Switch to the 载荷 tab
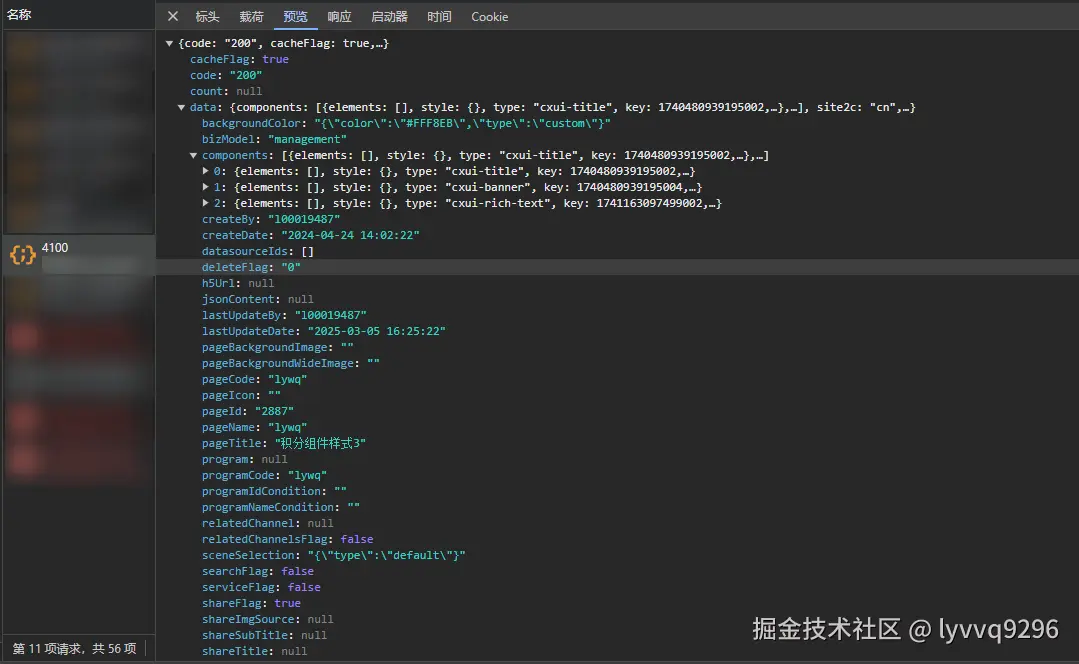Viewport: 1079px width, 664px height. 251,17
